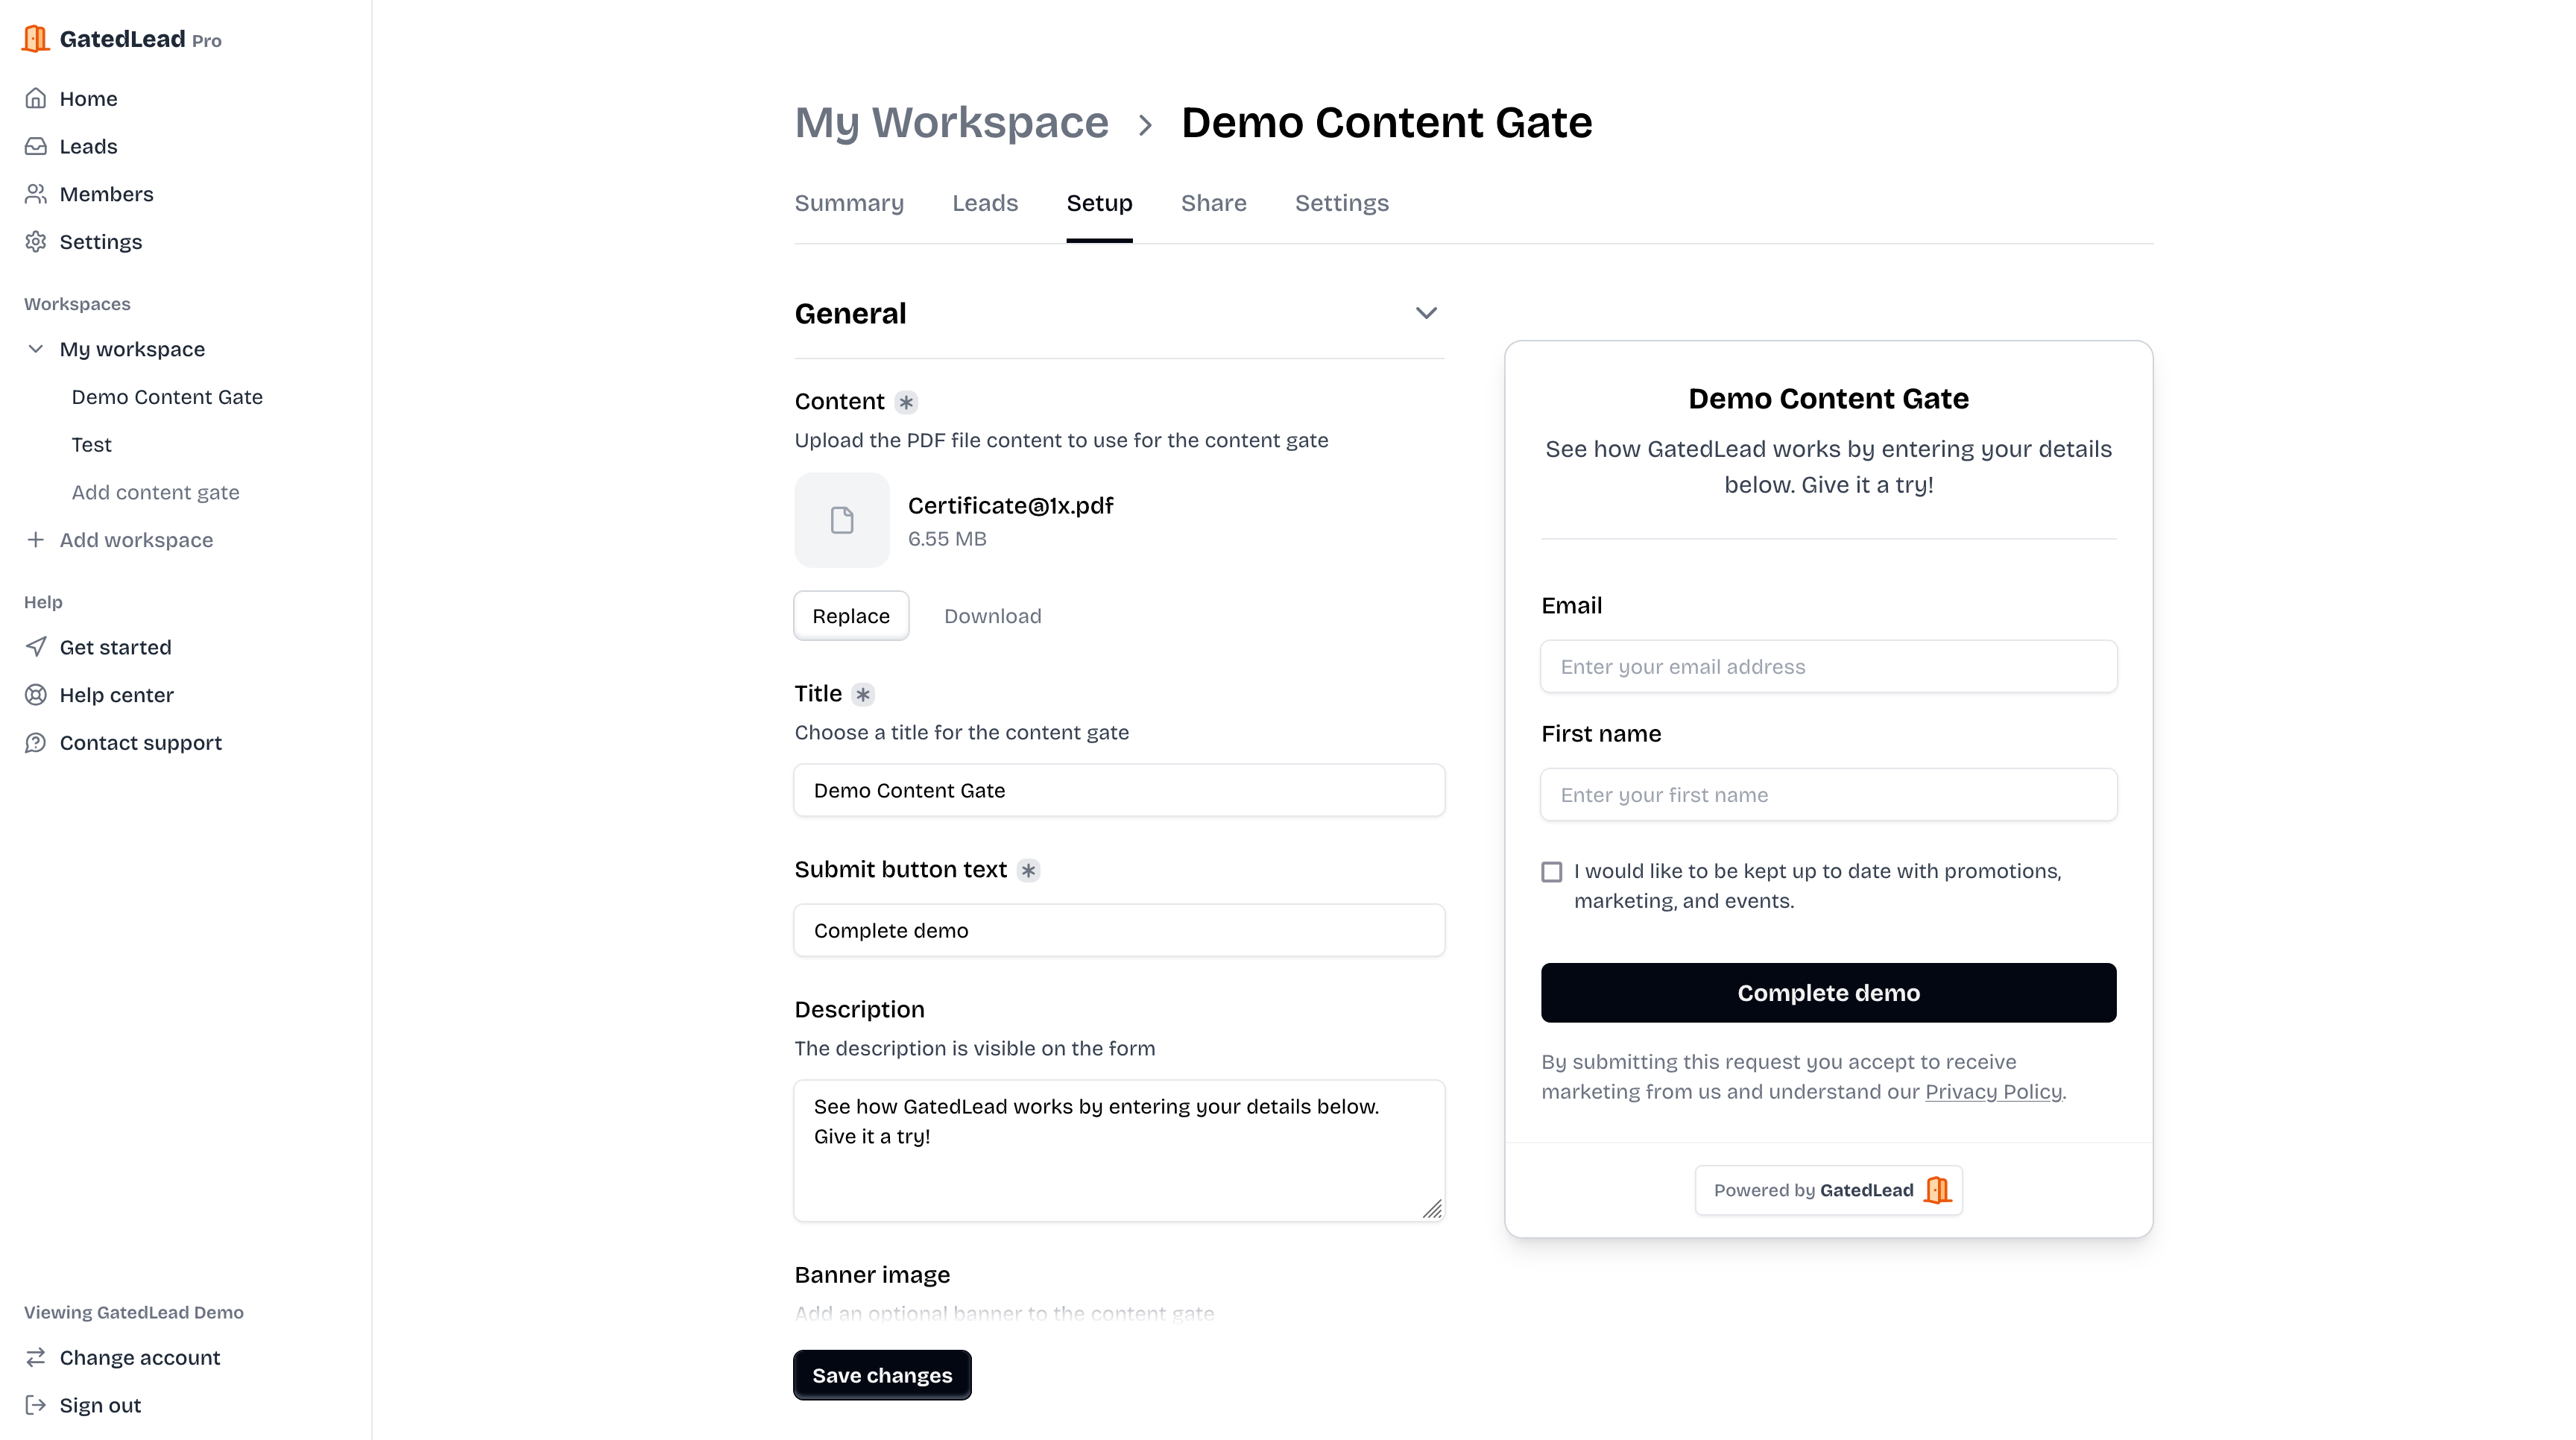The height and width of the screenshot is (1440, 2576).
Task: Open the Summary tab
Action: 849,203
